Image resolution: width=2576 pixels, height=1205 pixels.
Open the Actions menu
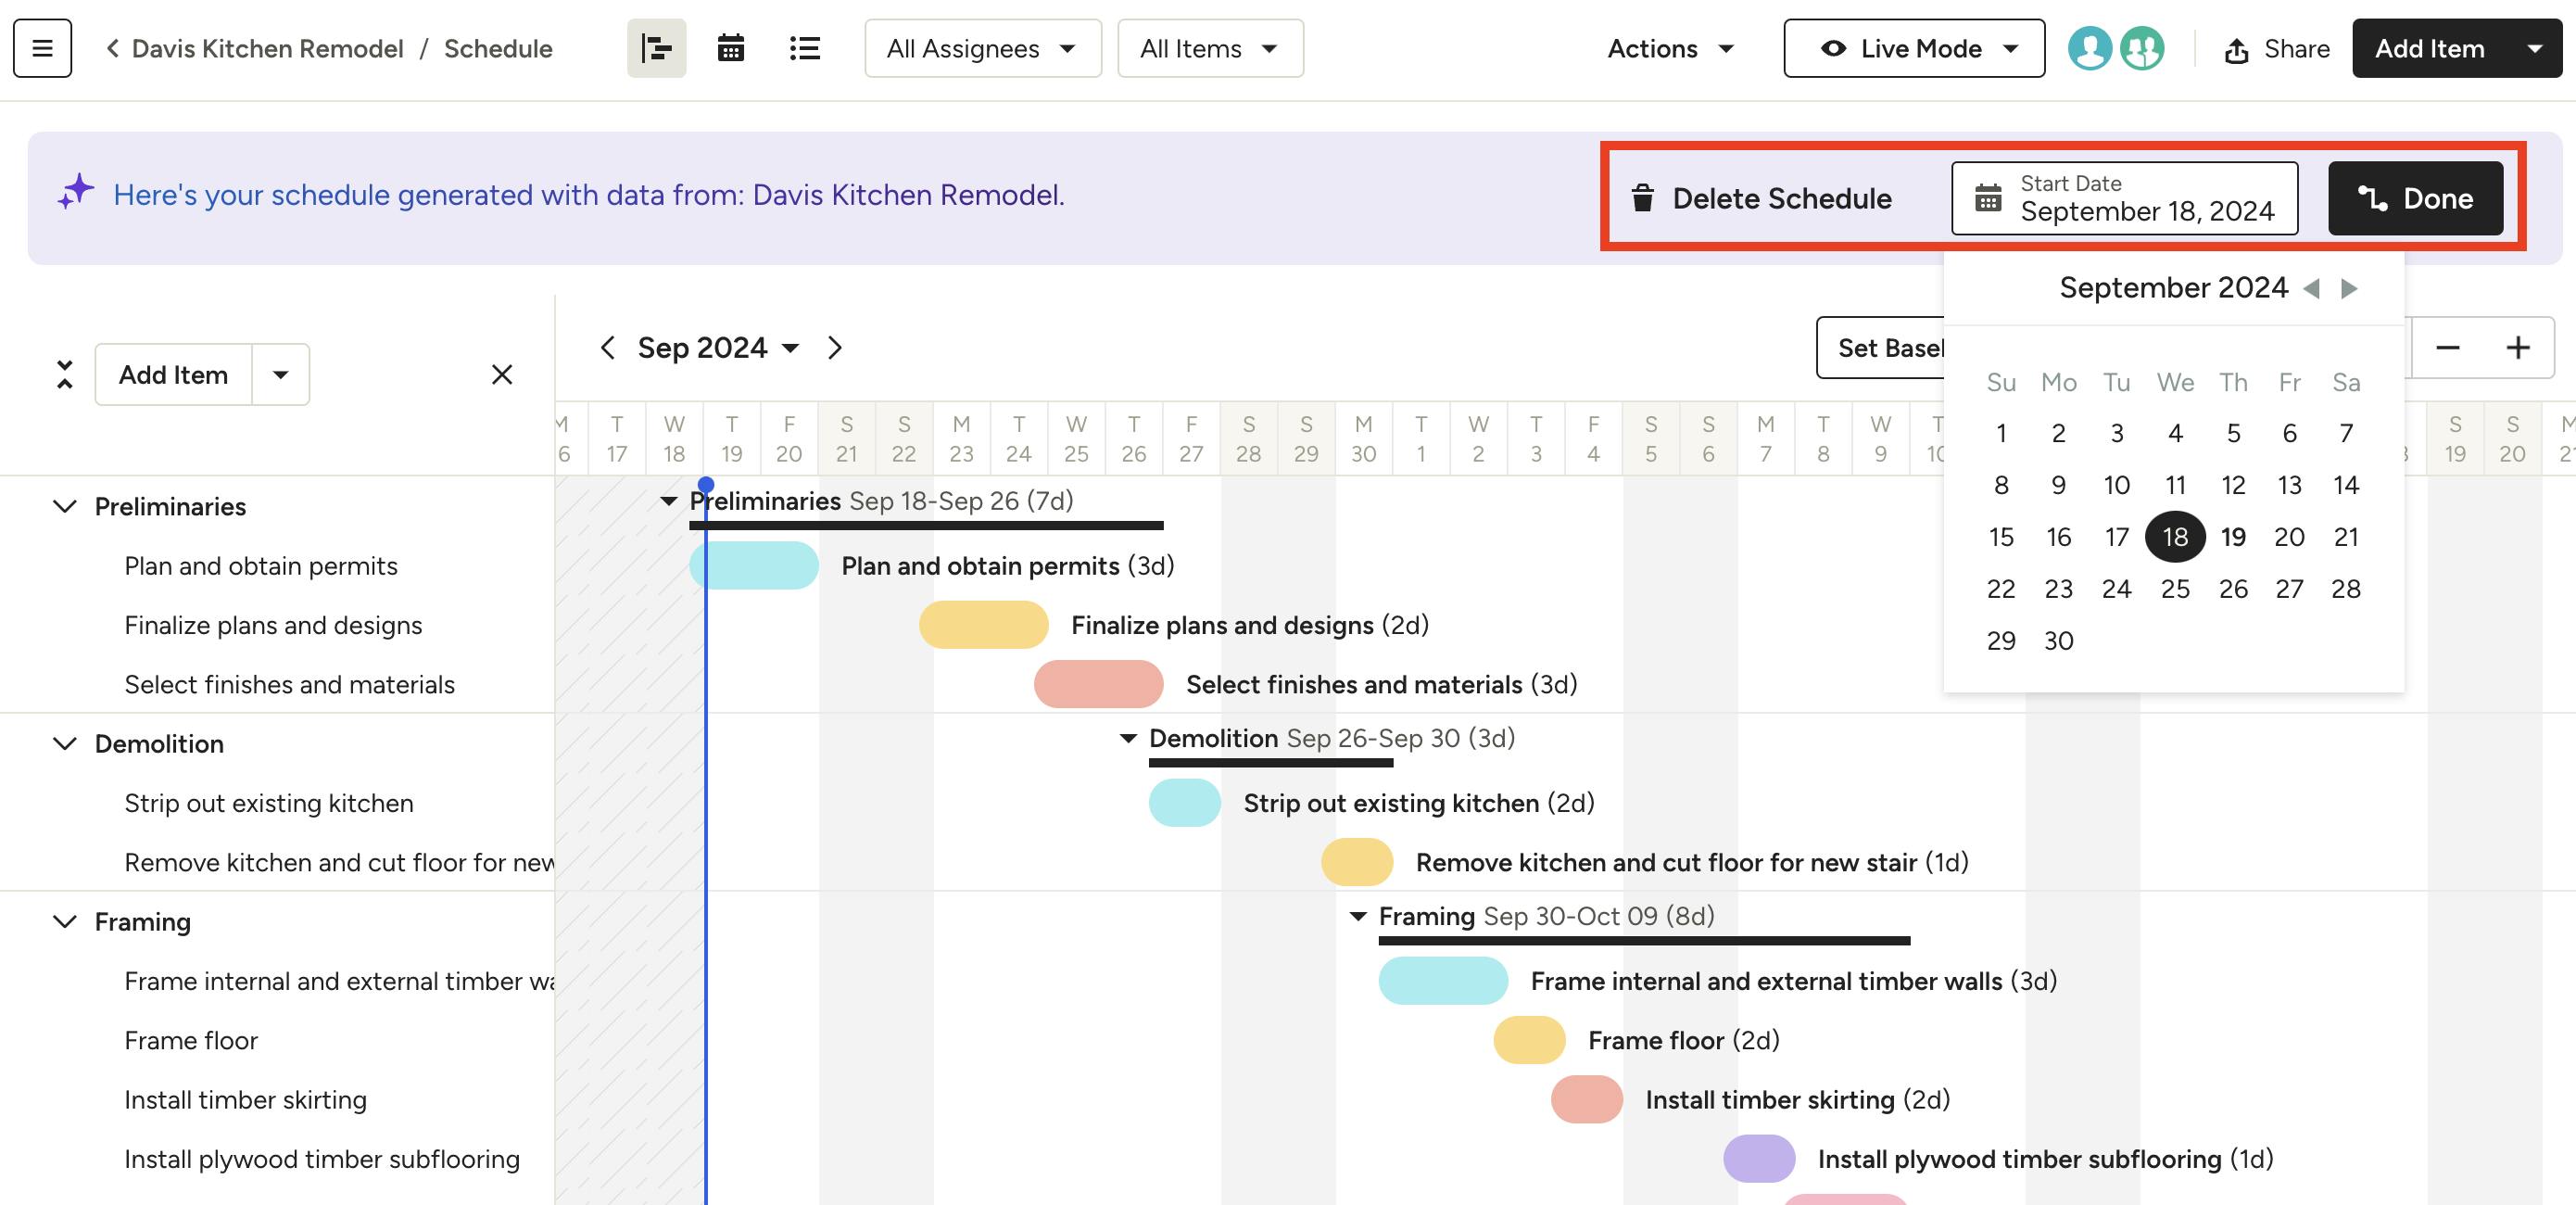[x=1669, y=47]
